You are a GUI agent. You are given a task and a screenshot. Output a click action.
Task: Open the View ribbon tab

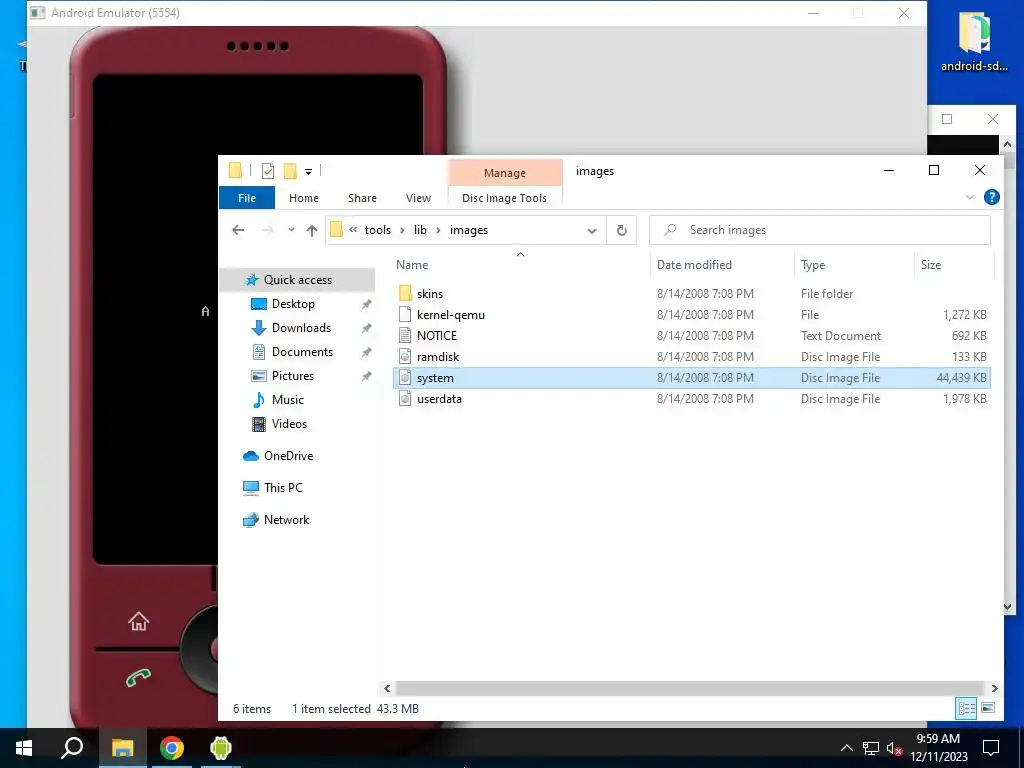click(x=418, y=198)
